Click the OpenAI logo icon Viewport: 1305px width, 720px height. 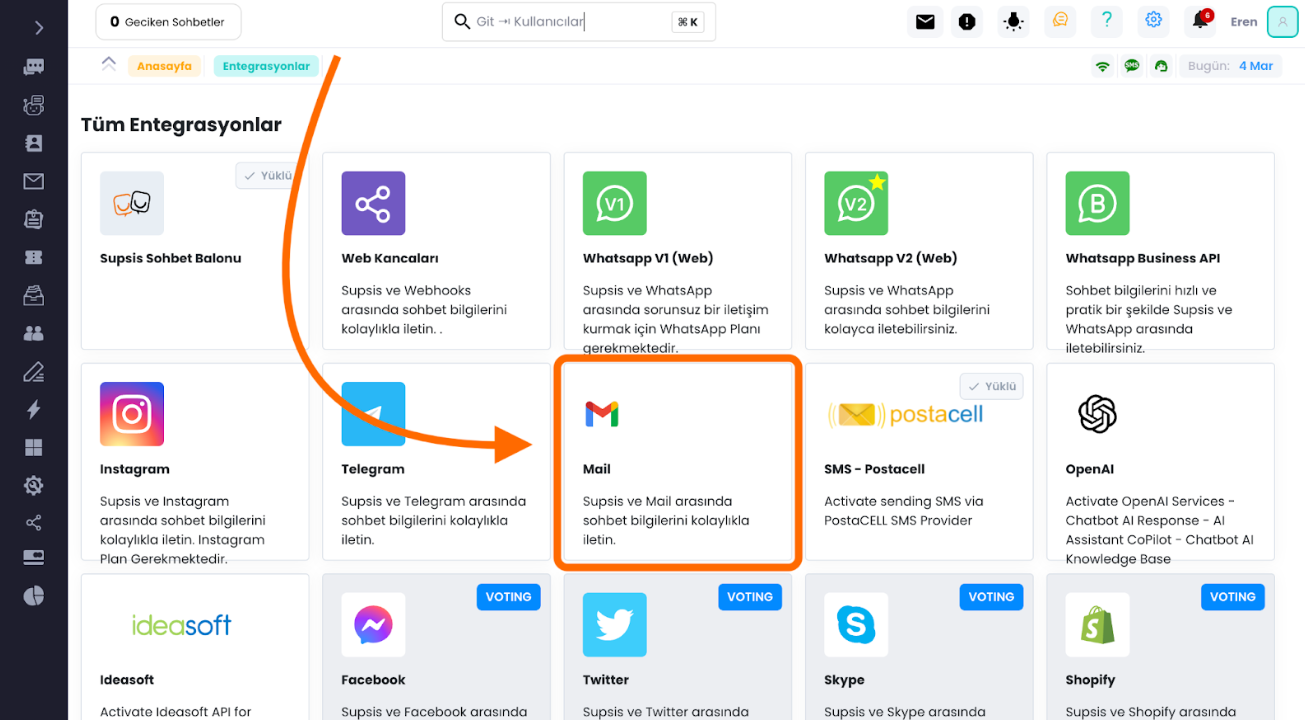pos(1097,414)
